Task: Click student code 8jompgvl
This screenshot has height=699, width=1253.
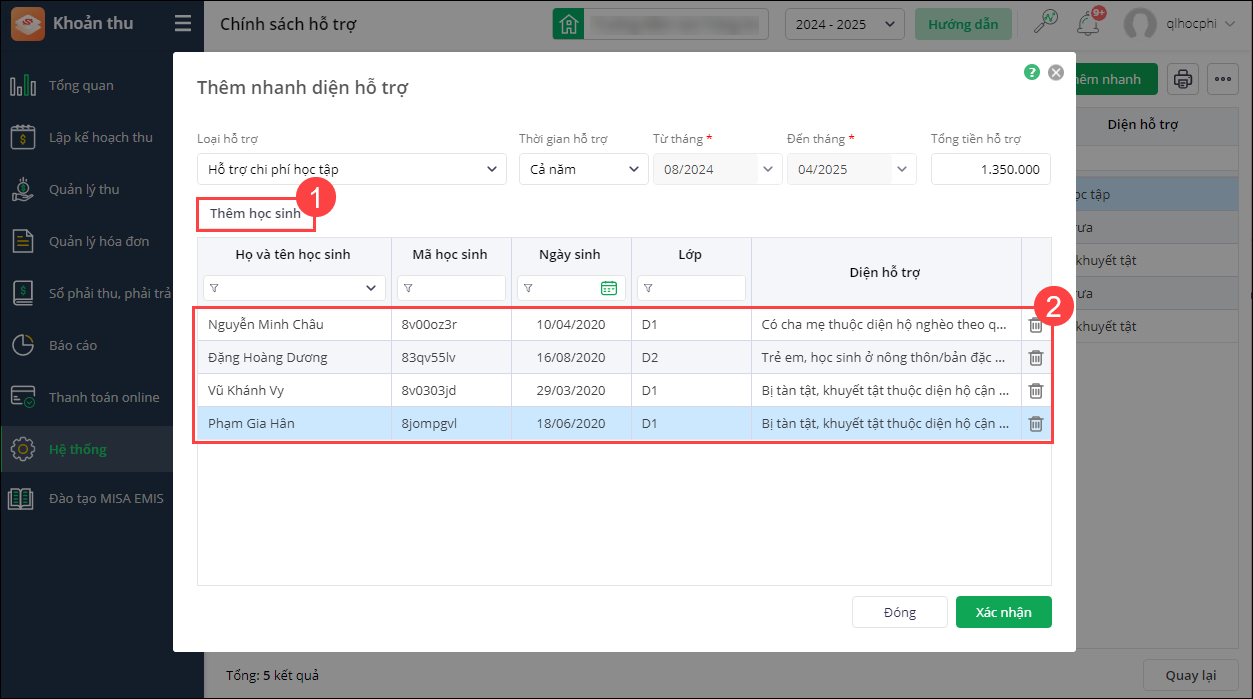Action: [x=429, y=424]
